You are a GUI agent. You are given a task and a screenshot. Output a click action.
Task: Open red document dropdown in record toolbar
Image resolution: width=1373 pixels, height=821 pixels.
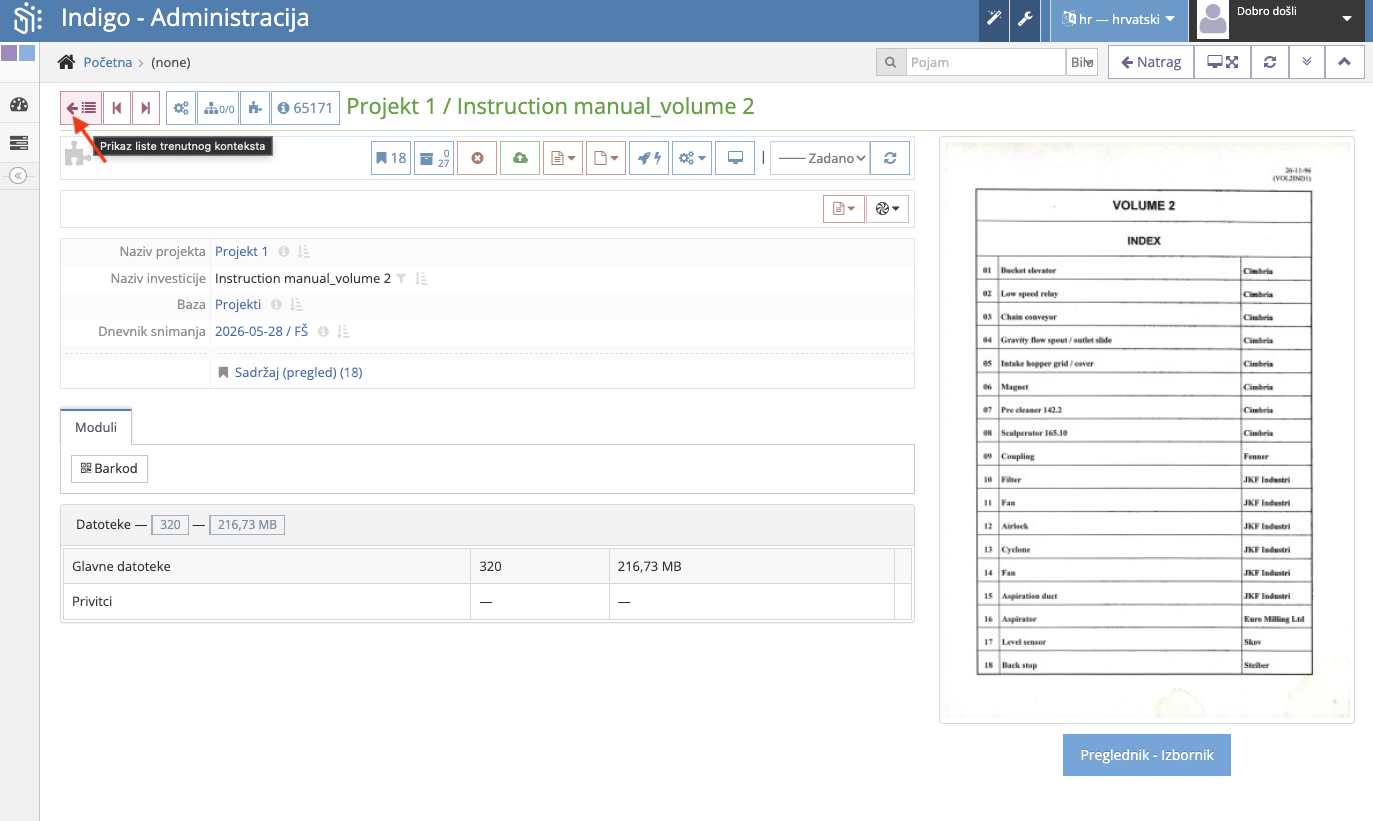point(563,158)
